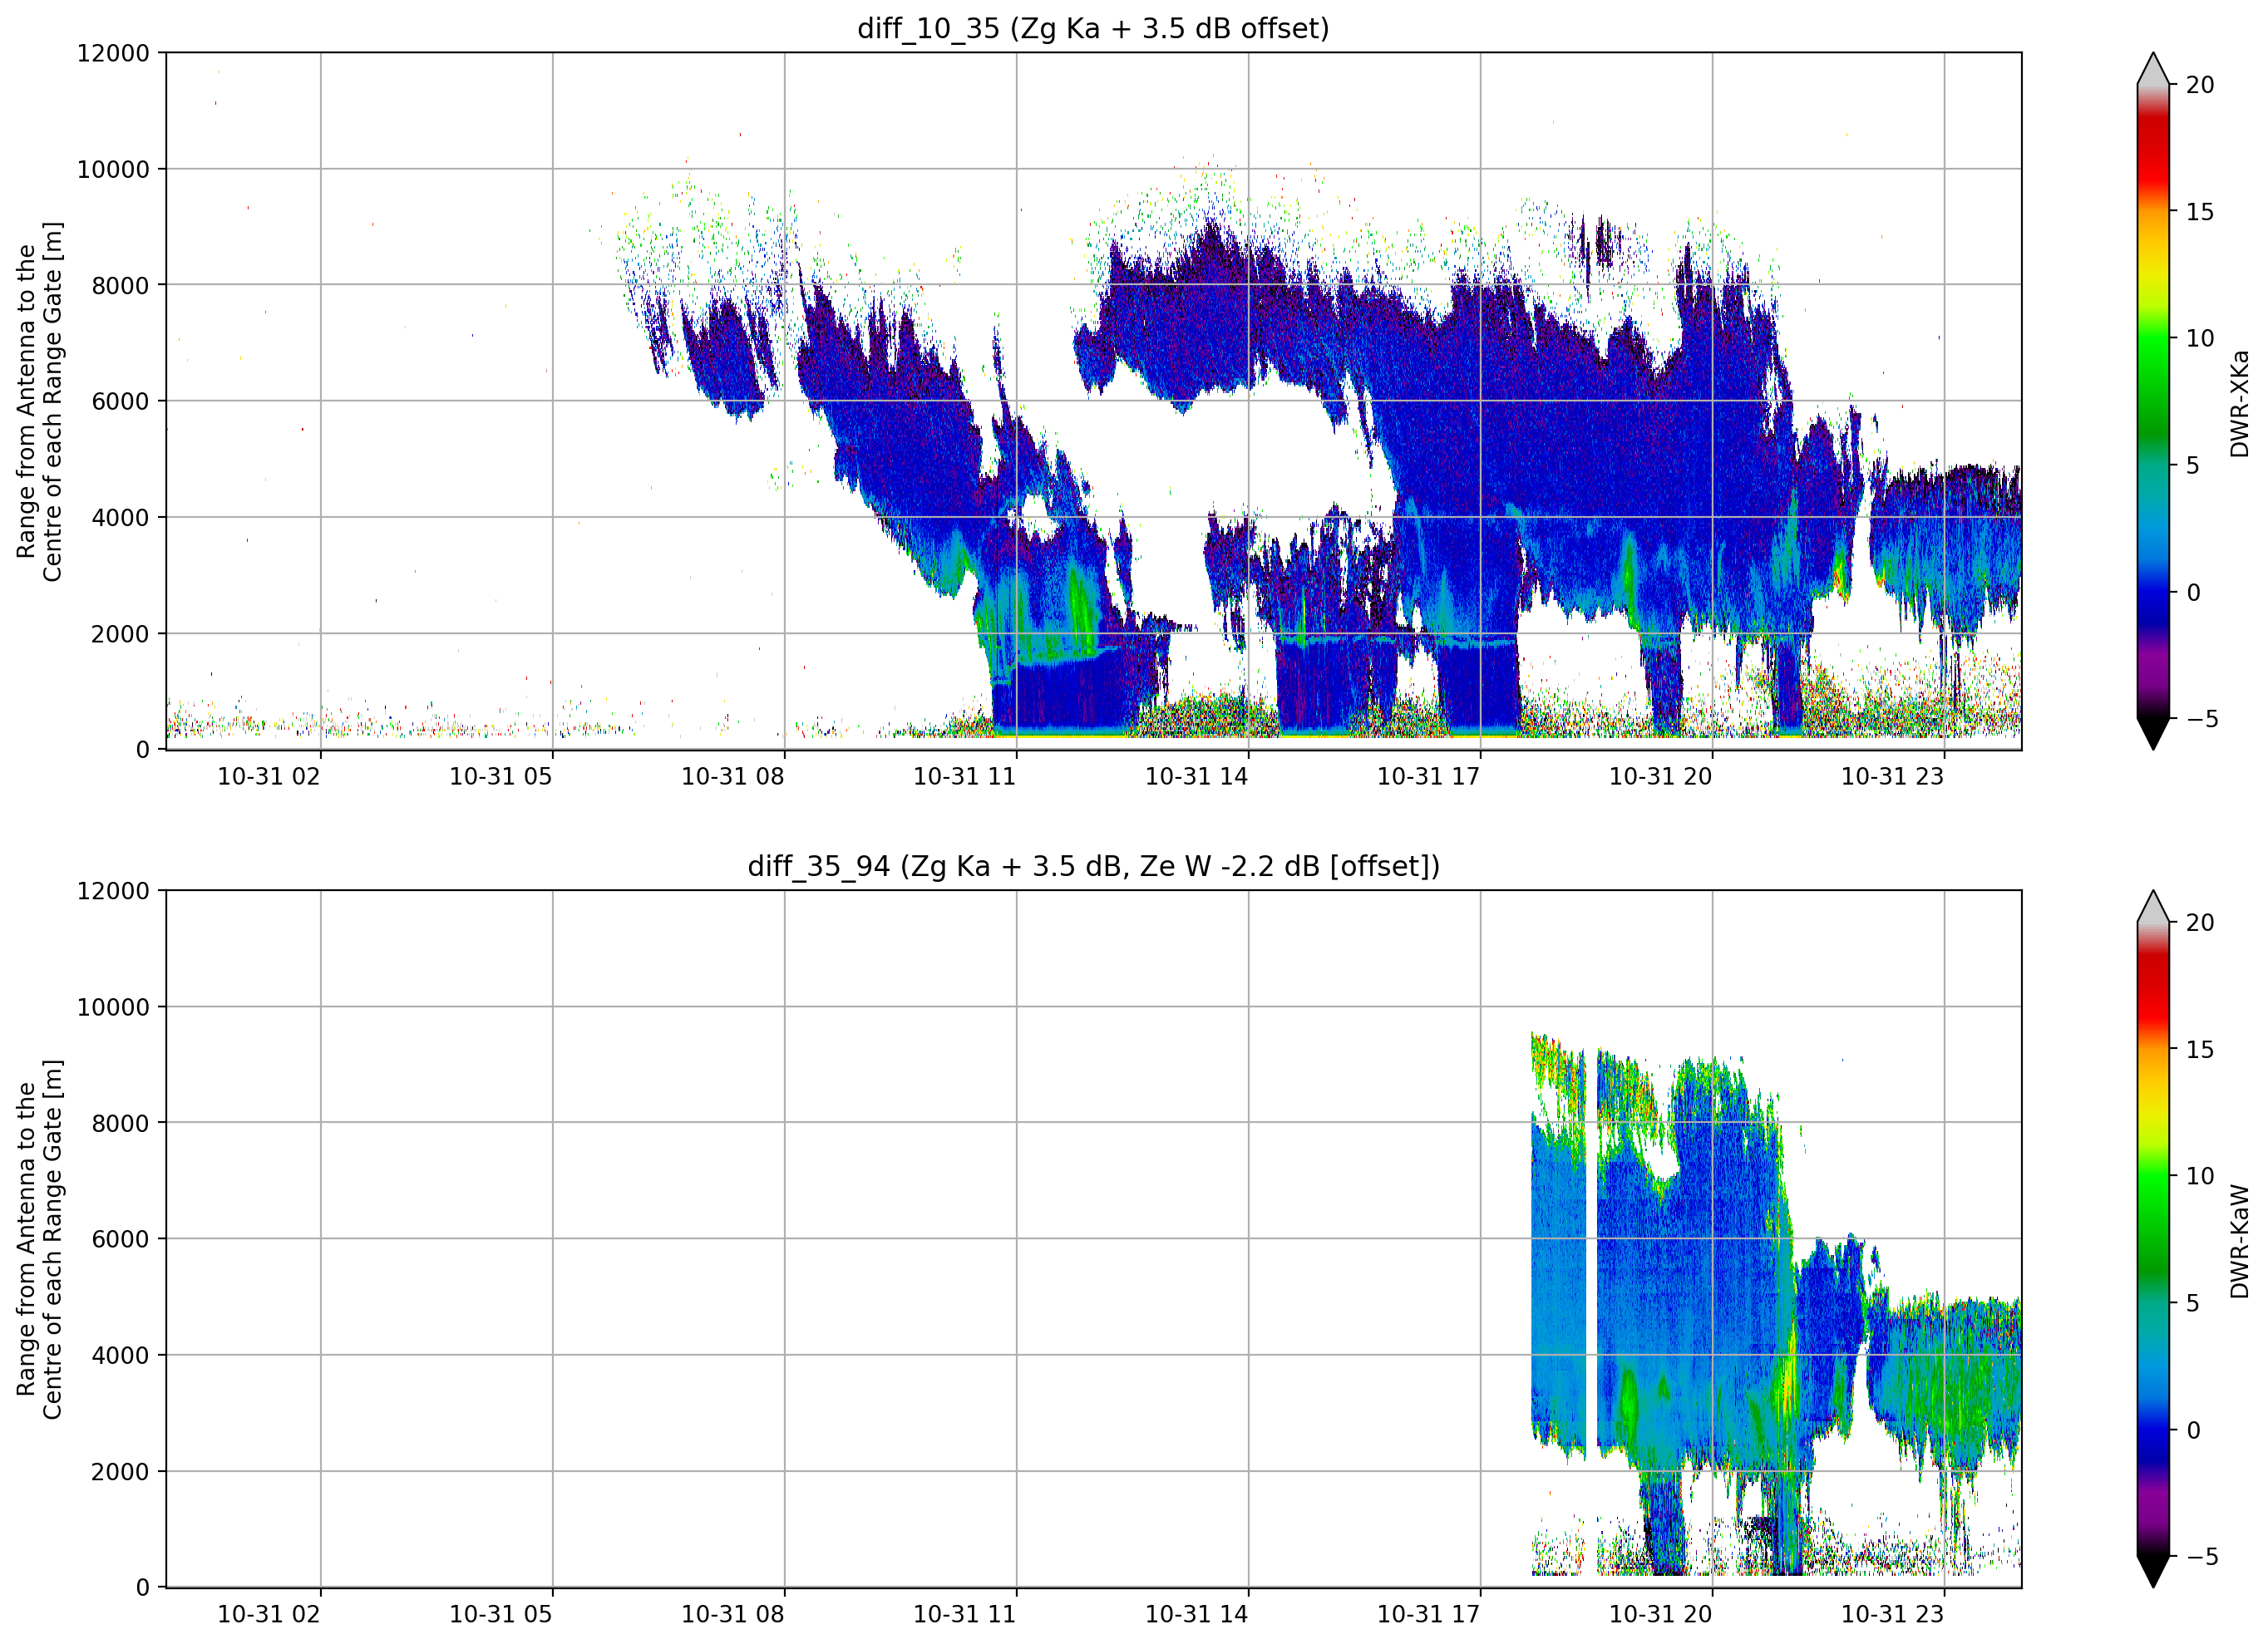Click y-tick "12000" on the bottom plot
Screen dimensions: 2268x1644
(x=113, y=891)
